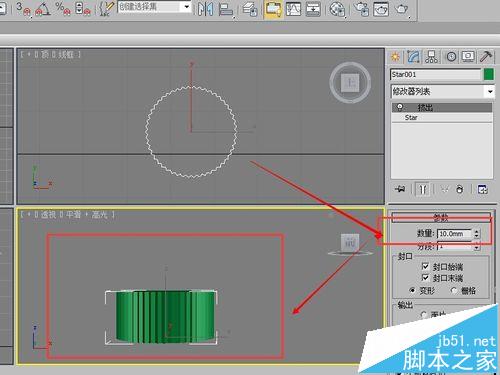Switch to the Hierarchy panel tab
The image size is (500, 375).
432,57
